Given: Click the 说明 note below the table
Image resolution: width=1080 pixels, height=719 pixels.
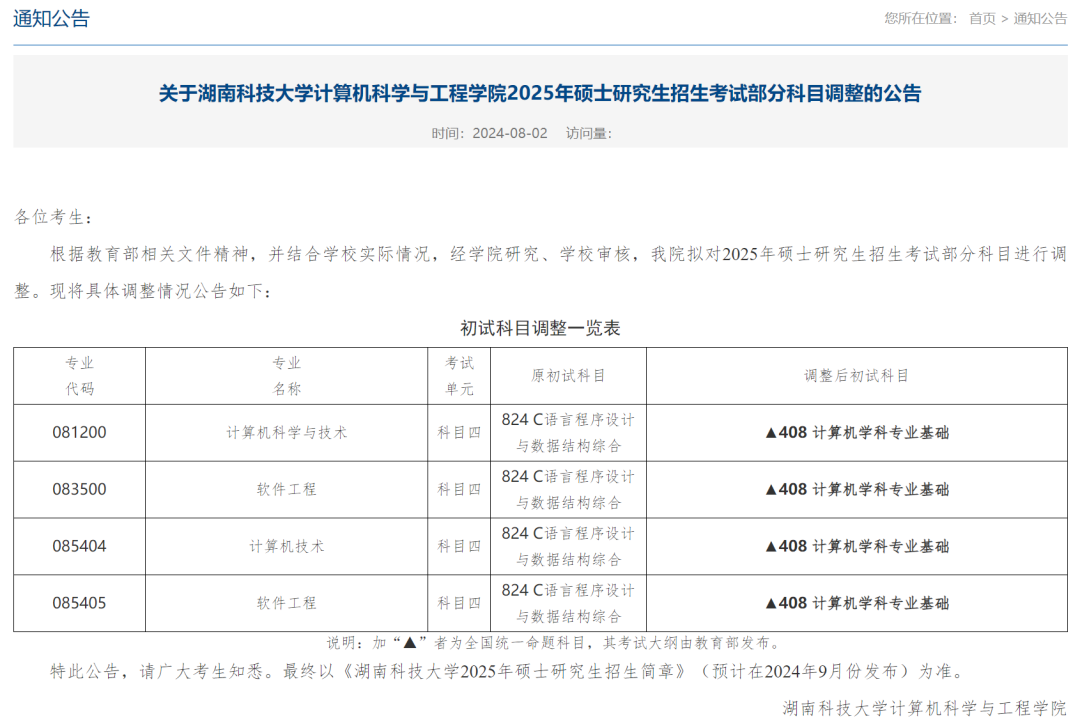Looking at the screenshot, I should (x=554, y=643).
